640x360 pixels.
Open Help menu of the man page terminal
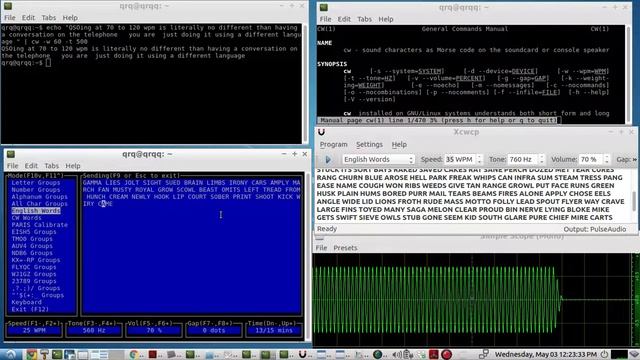(386, 19)
